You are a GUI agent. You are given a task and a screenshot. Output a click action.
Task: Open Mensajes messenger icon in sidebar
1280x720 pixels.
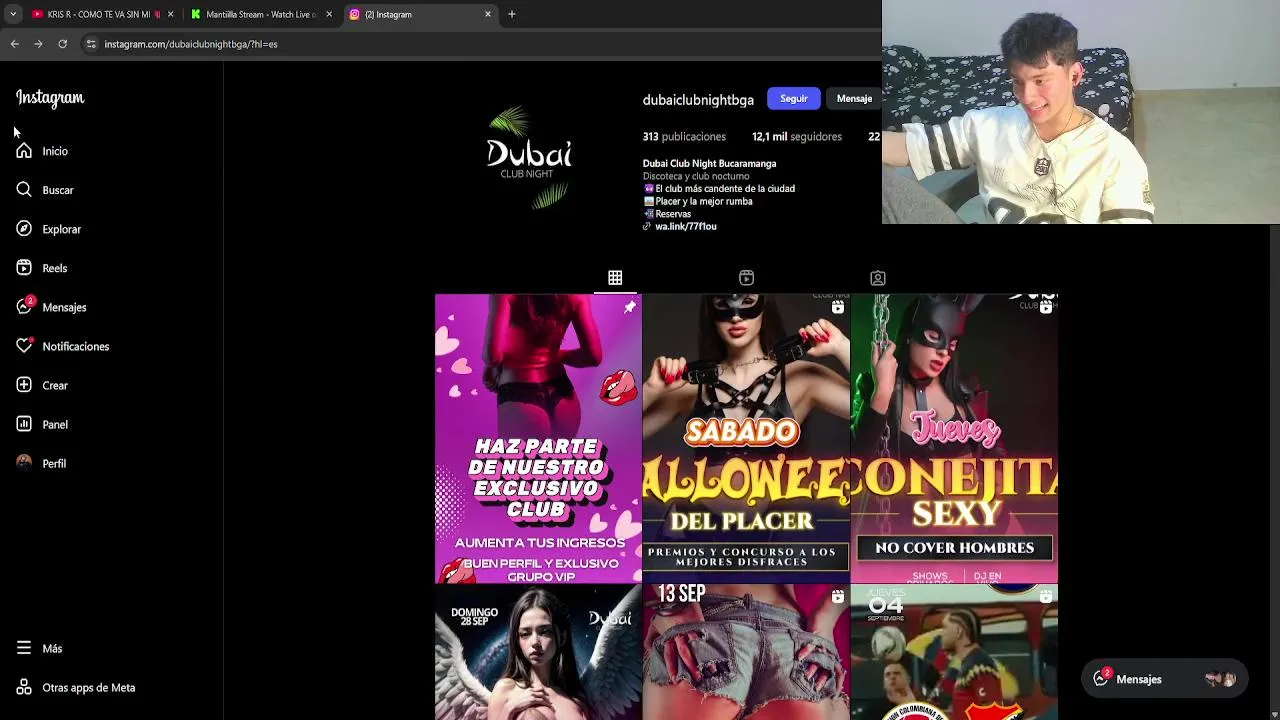[x=24, y=307]
